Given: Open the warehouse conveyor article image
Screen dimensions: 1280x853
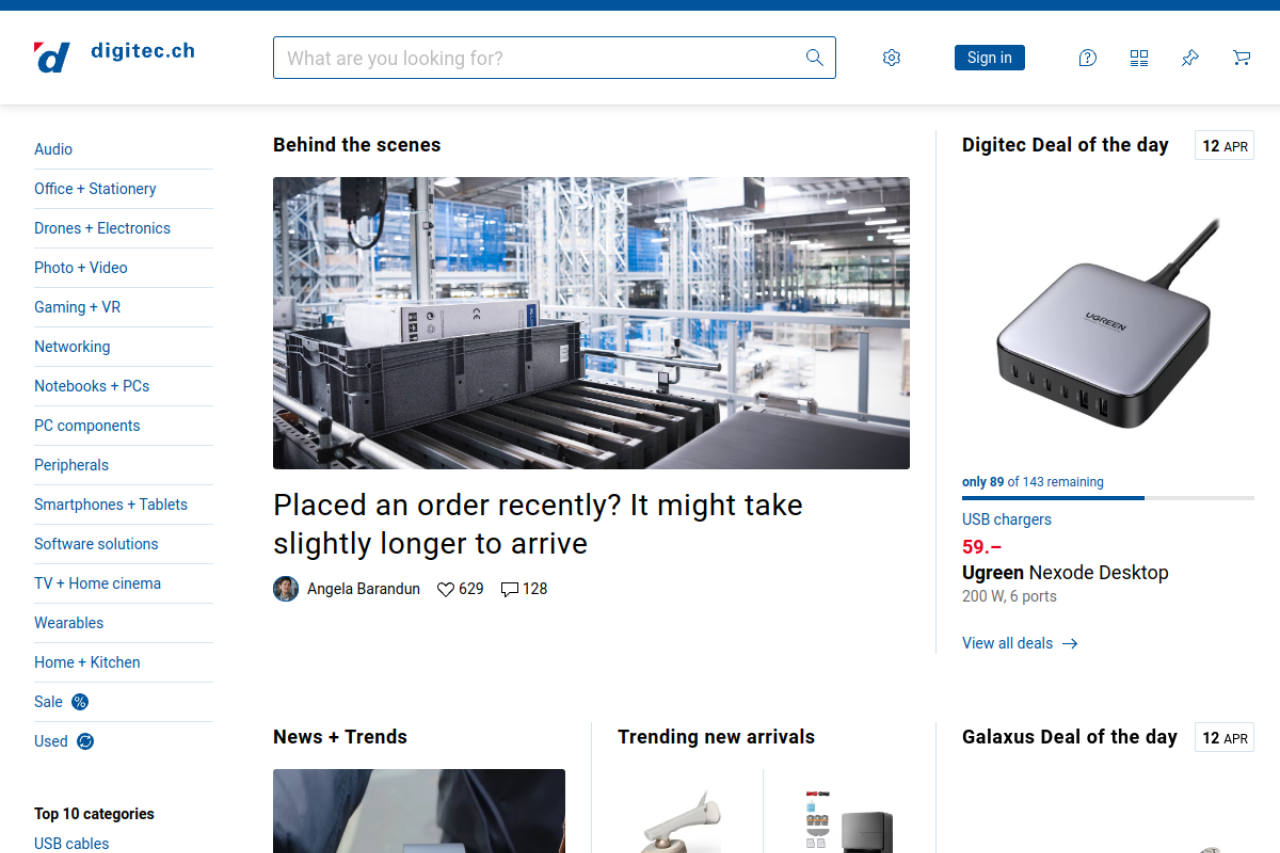Looking at the screenshot, I should click(x=591, y=323).
